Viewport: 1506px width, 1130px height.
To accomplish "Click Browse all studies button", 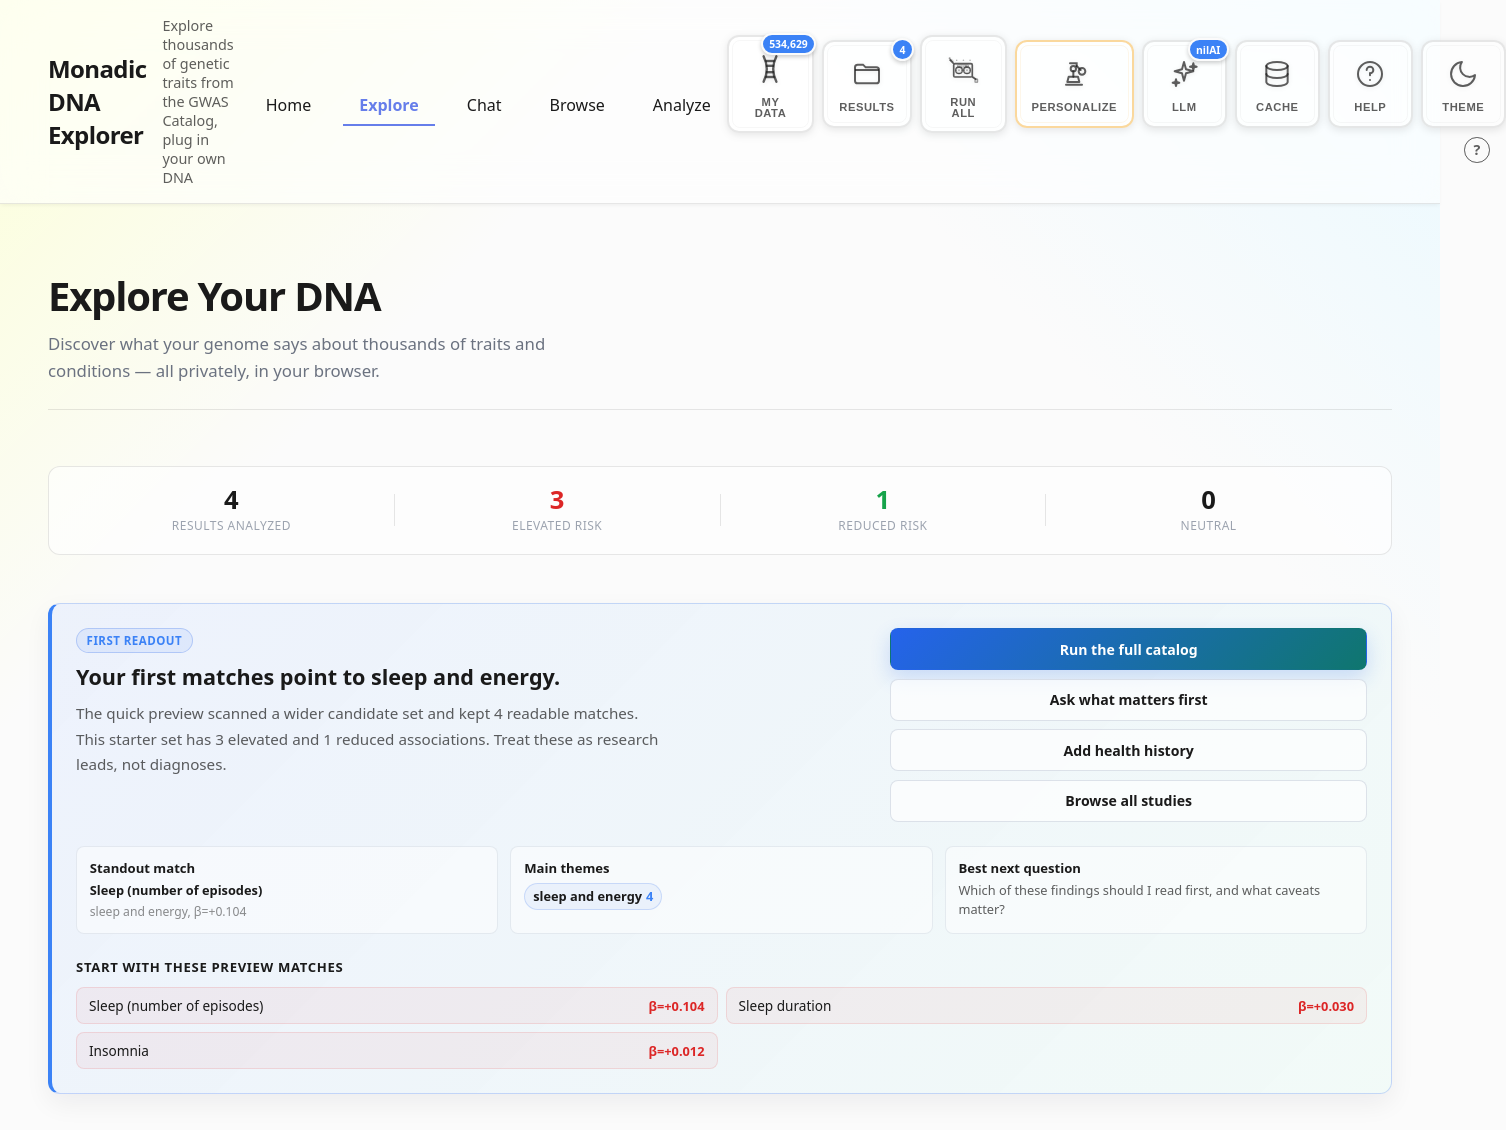I will click(x=1128, y=801).
